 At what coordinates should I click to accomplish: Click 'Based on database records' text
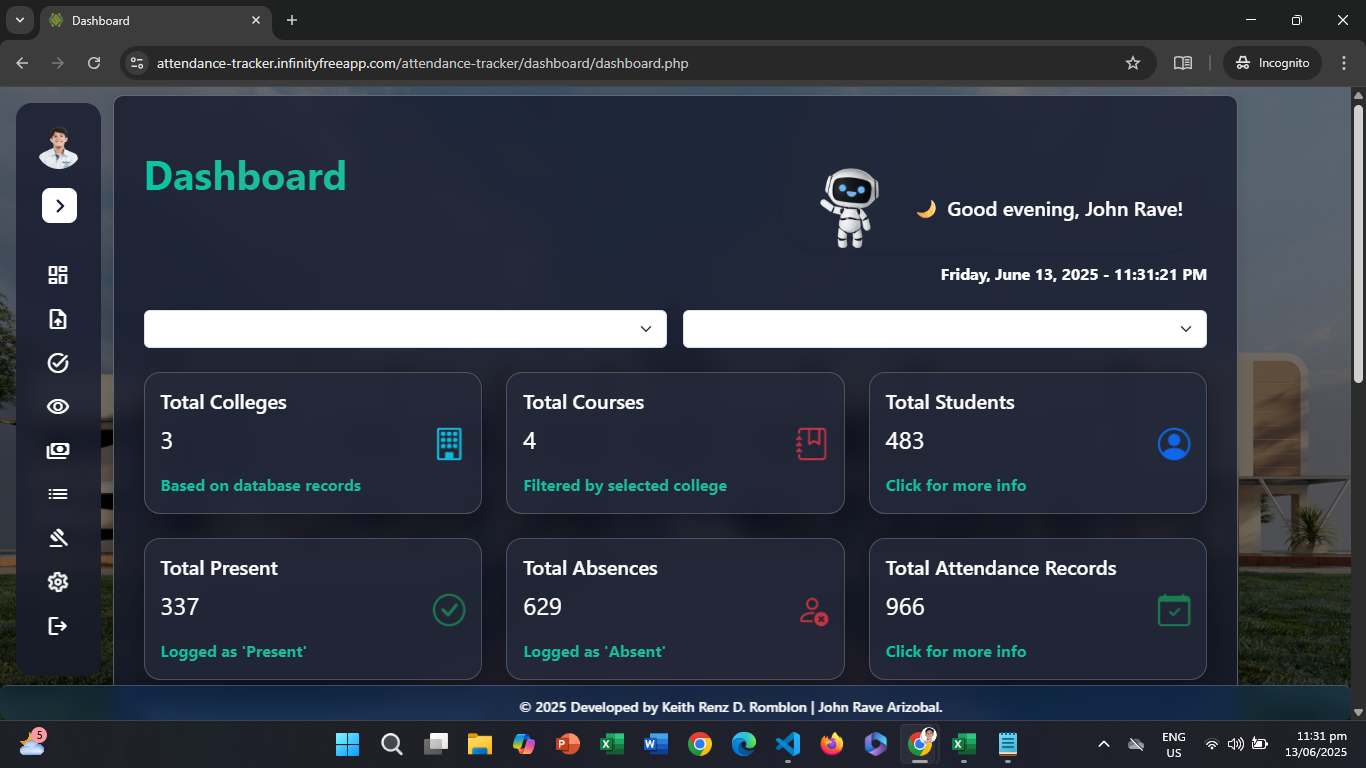tap(261, 485)
